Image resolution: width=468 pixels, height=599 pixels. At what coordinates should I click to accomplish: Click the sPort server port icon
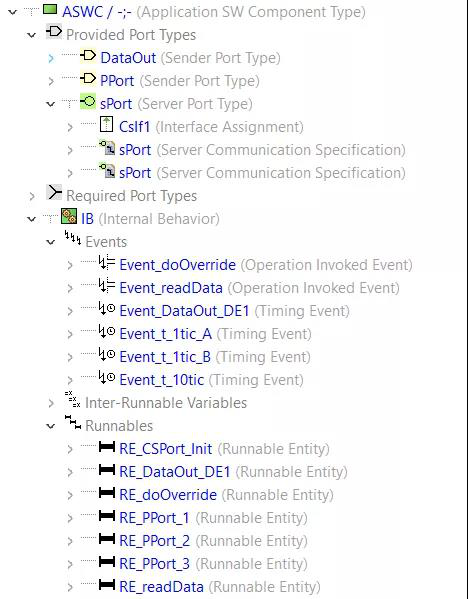pos(88,102)
